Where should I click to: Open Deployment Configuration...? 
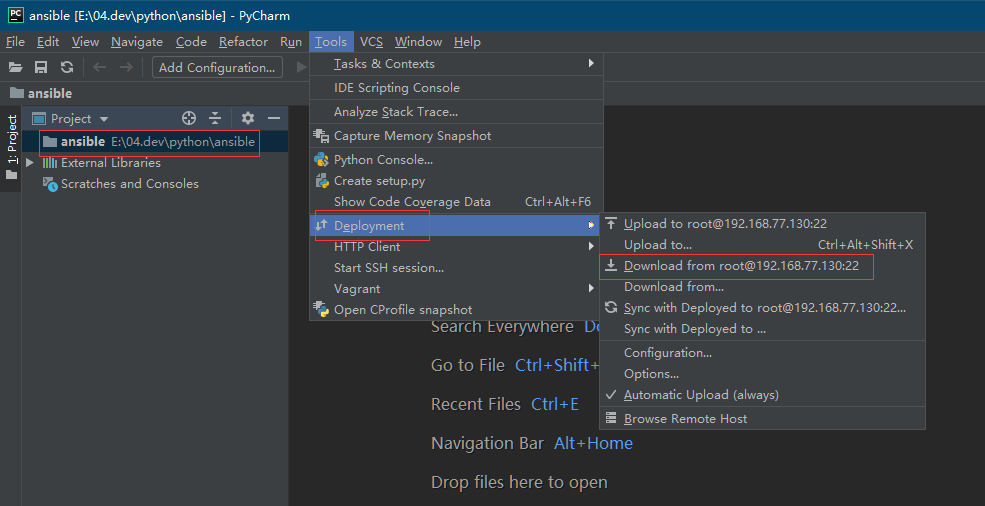(763, 353)
